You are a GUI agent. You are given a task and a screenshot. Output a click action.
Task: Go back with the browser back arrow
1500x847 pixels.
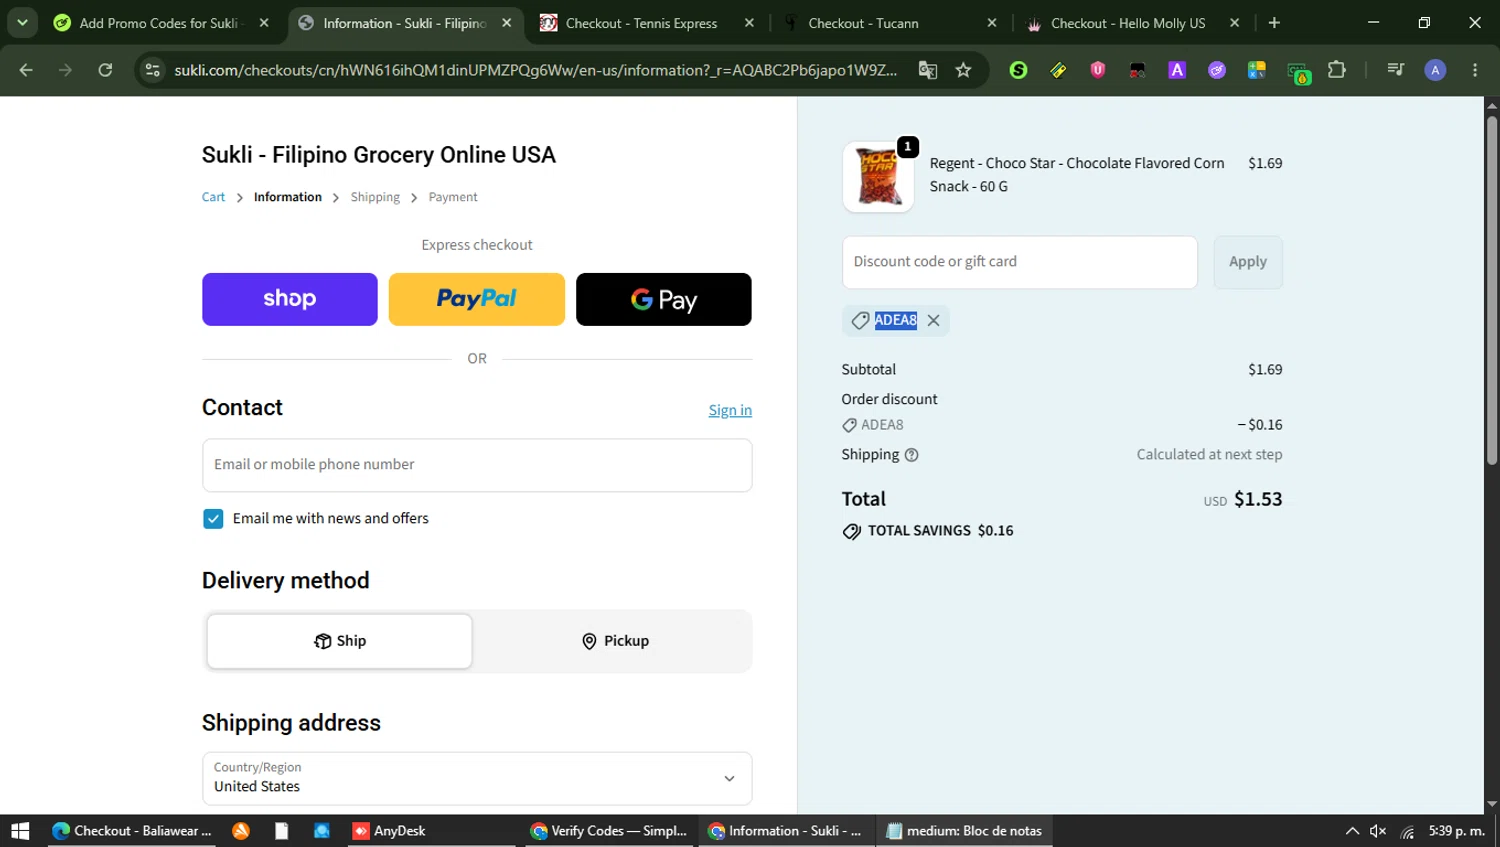tap(26, 70)
